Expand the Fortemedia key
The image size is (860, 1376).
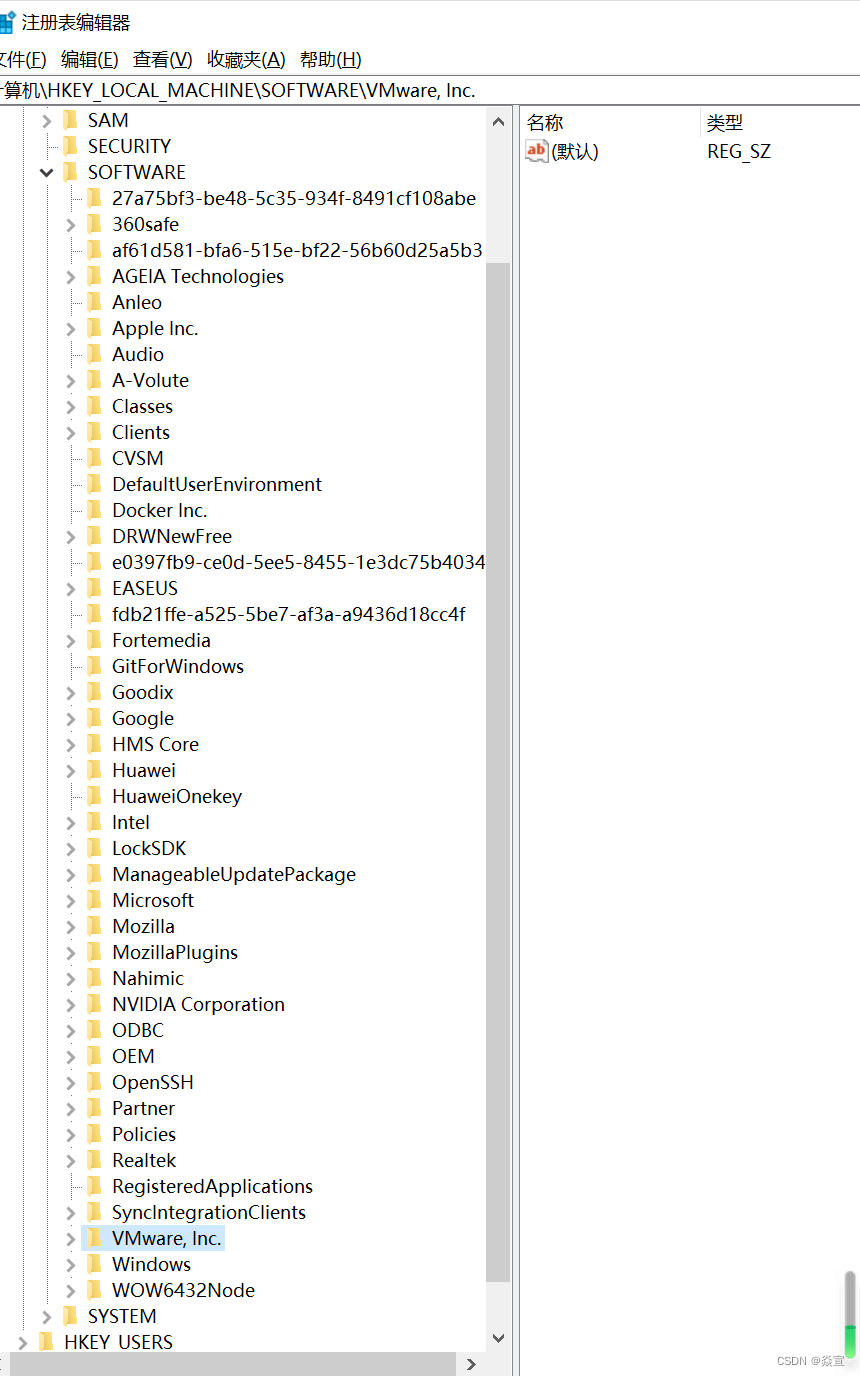[x=70, y=640]
